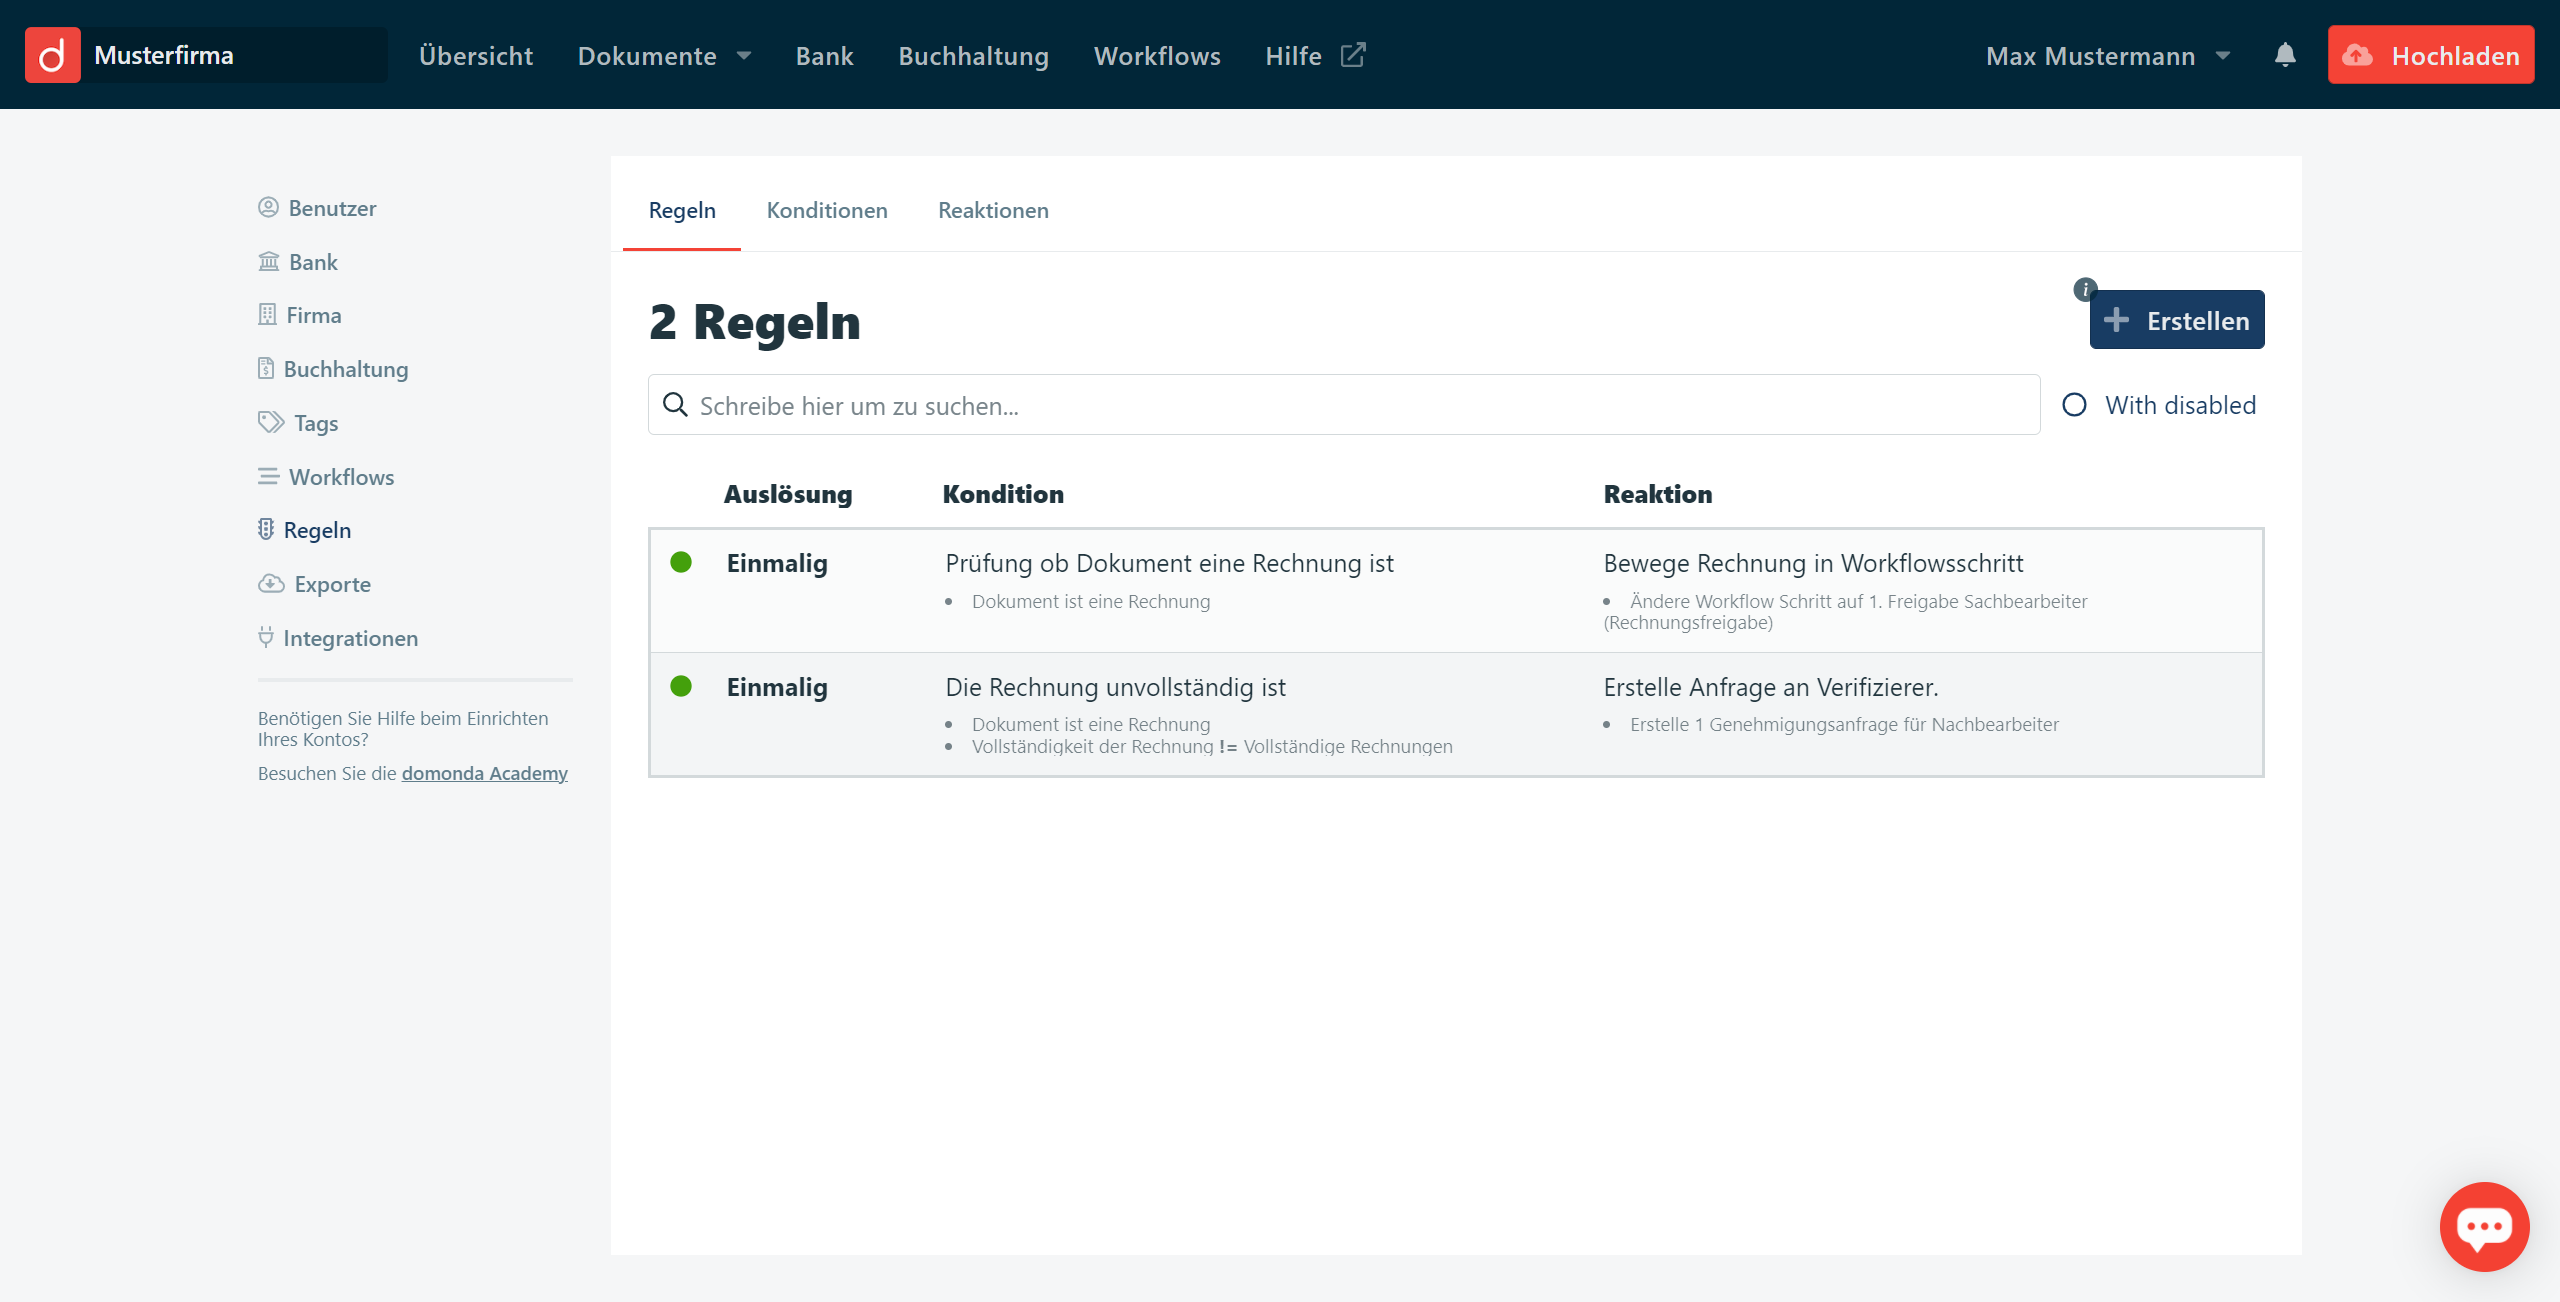Expand the Dokumente dropdown menu
Viewport: 2560px width, 1302px height.
coord(664,56)
